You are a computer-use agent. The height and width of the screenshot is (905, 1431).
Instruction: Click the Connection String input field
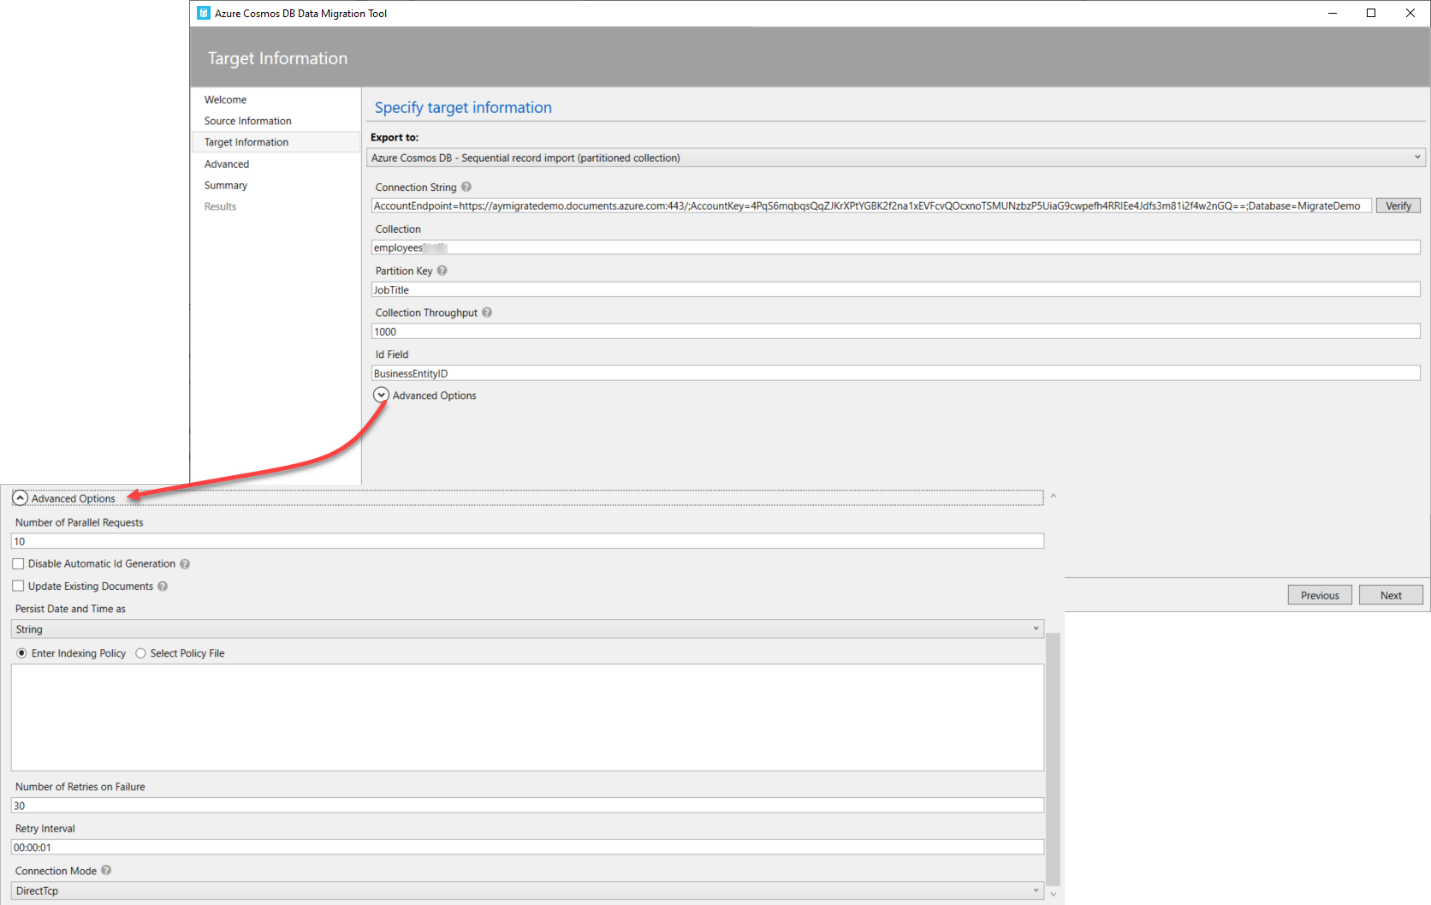tap(871, 206)
